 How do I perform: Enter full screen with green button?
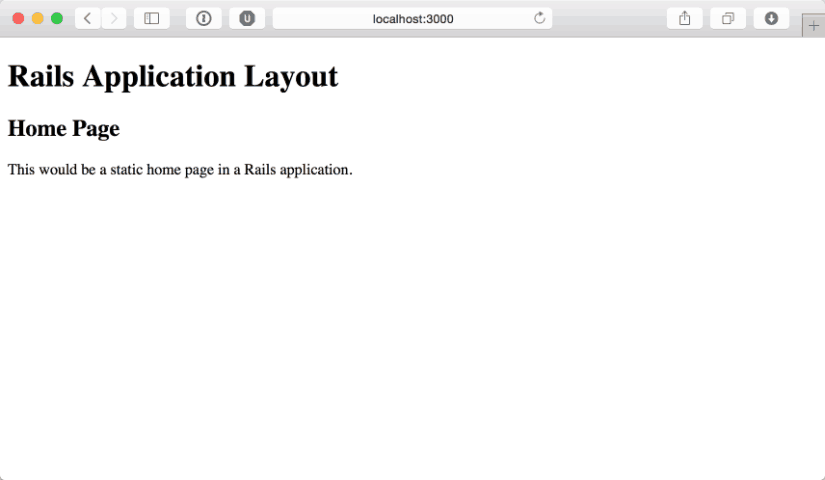pos(57,18)
